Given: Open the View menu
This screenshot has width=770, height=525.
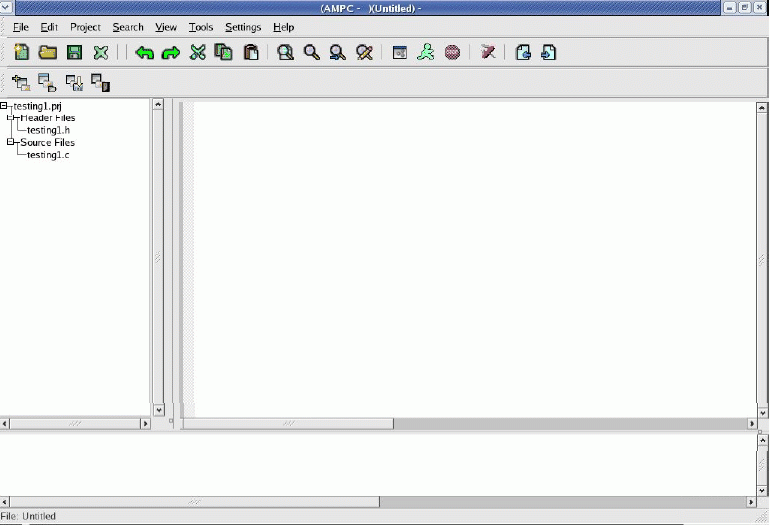Looking at the screenshot, I should point(166,27).
